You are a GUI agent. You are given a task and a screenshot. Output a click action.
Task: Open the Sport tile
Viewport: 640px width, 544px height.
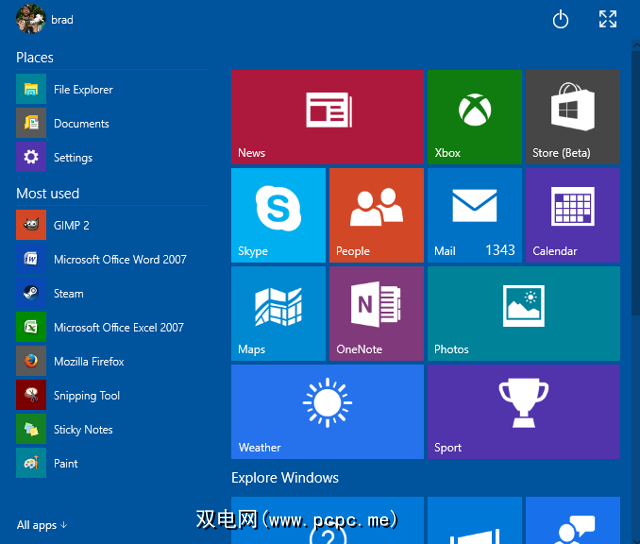(x=524, y=412)
